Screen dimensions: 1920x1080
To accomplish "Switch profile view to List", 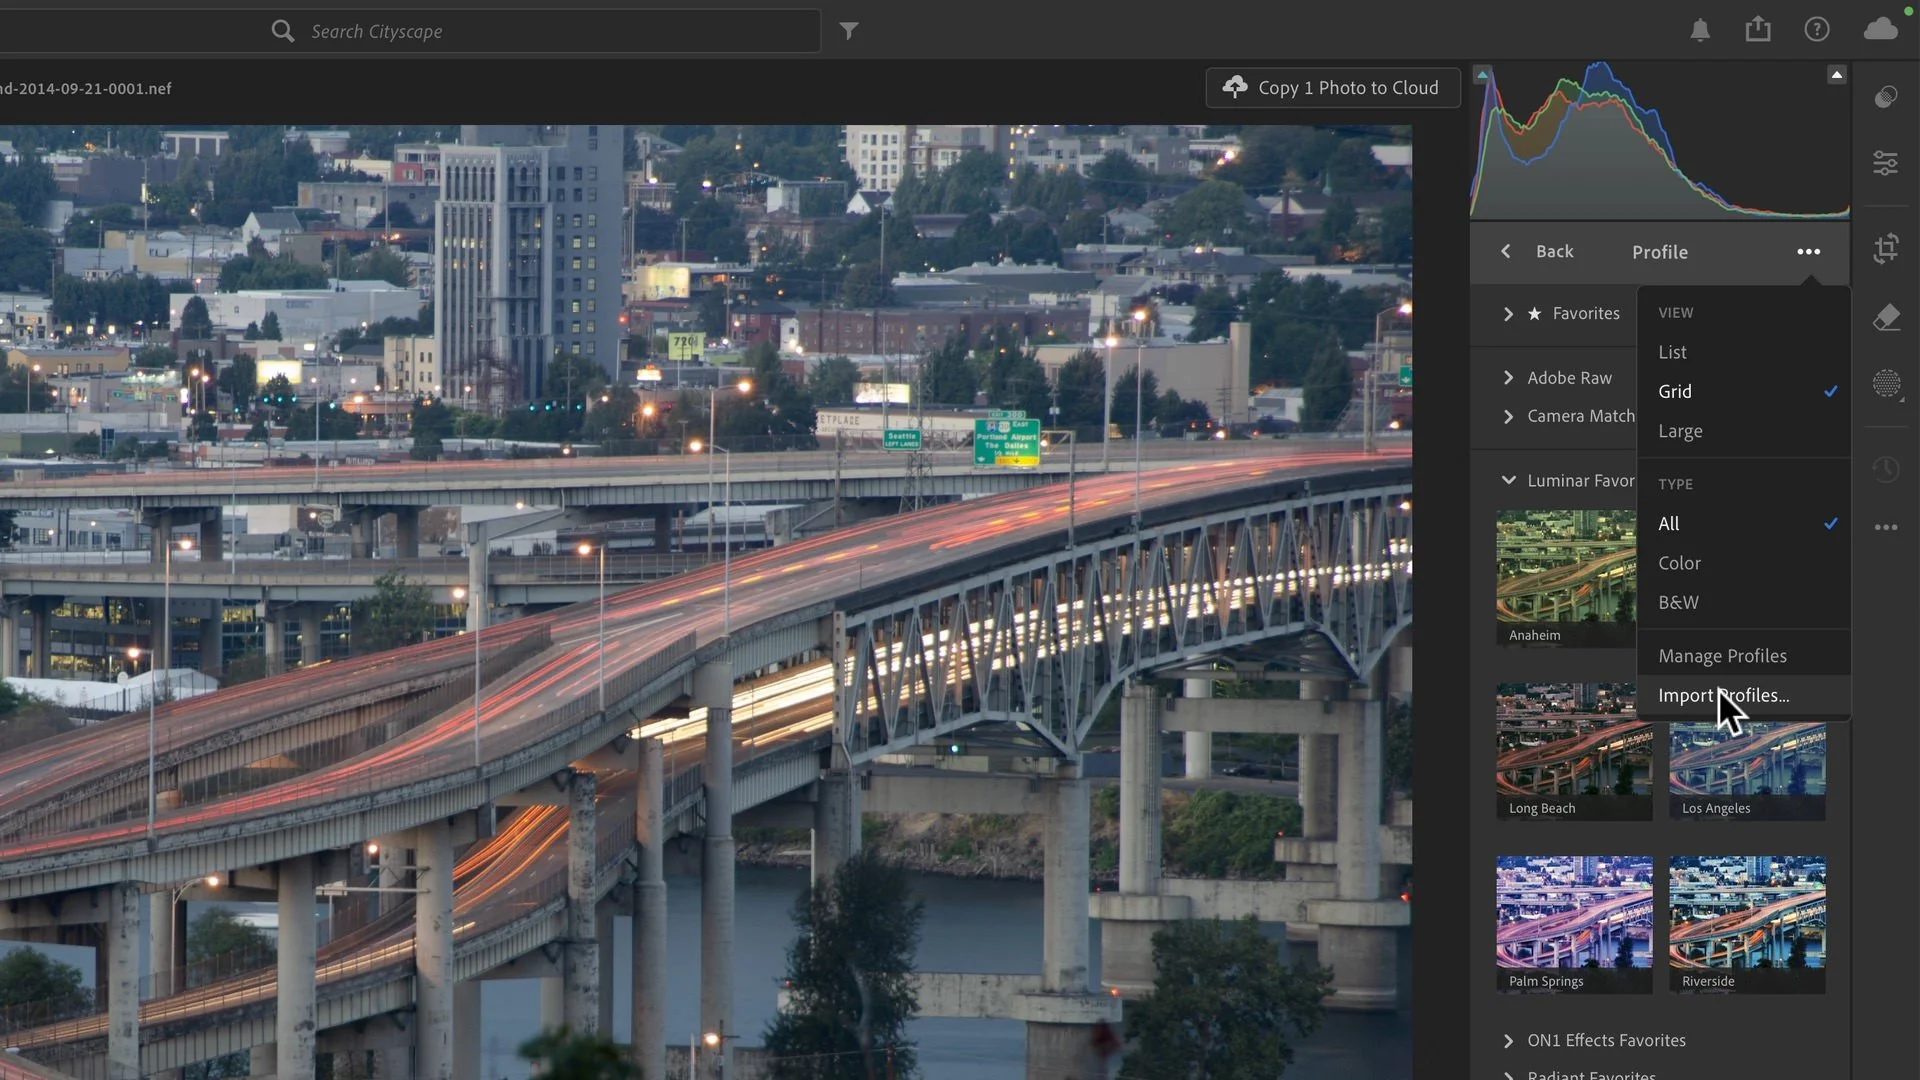I will tap(1672, 351).
